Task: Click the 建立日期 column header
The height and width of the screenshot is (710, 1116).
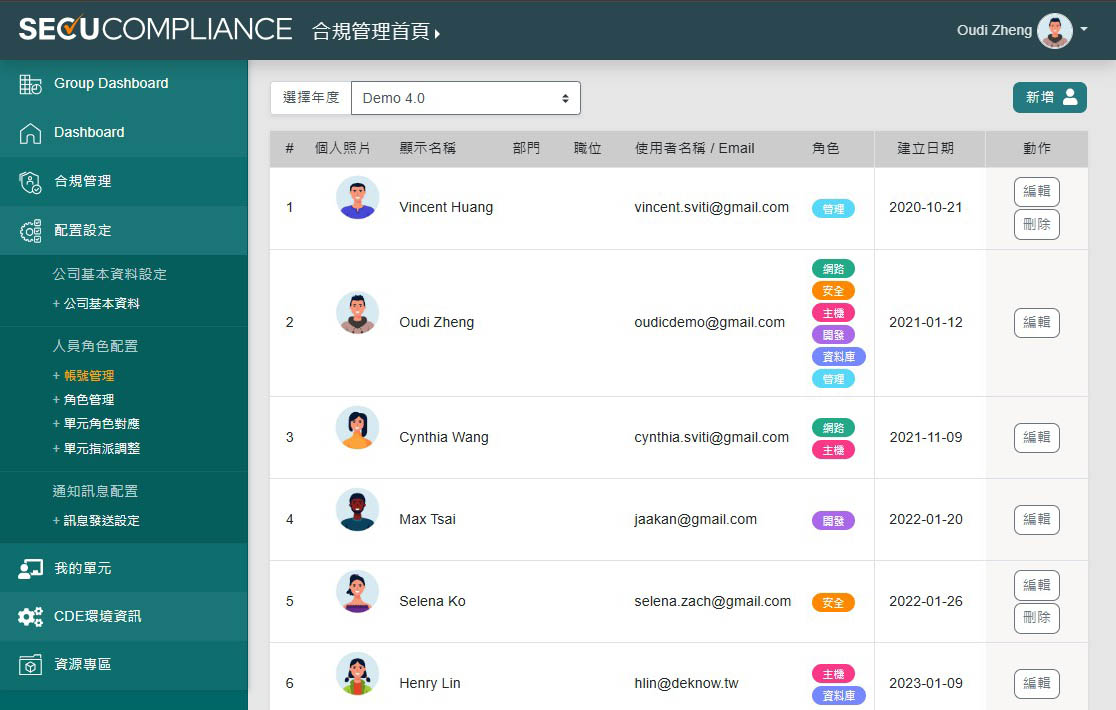Action: (925, 148)
